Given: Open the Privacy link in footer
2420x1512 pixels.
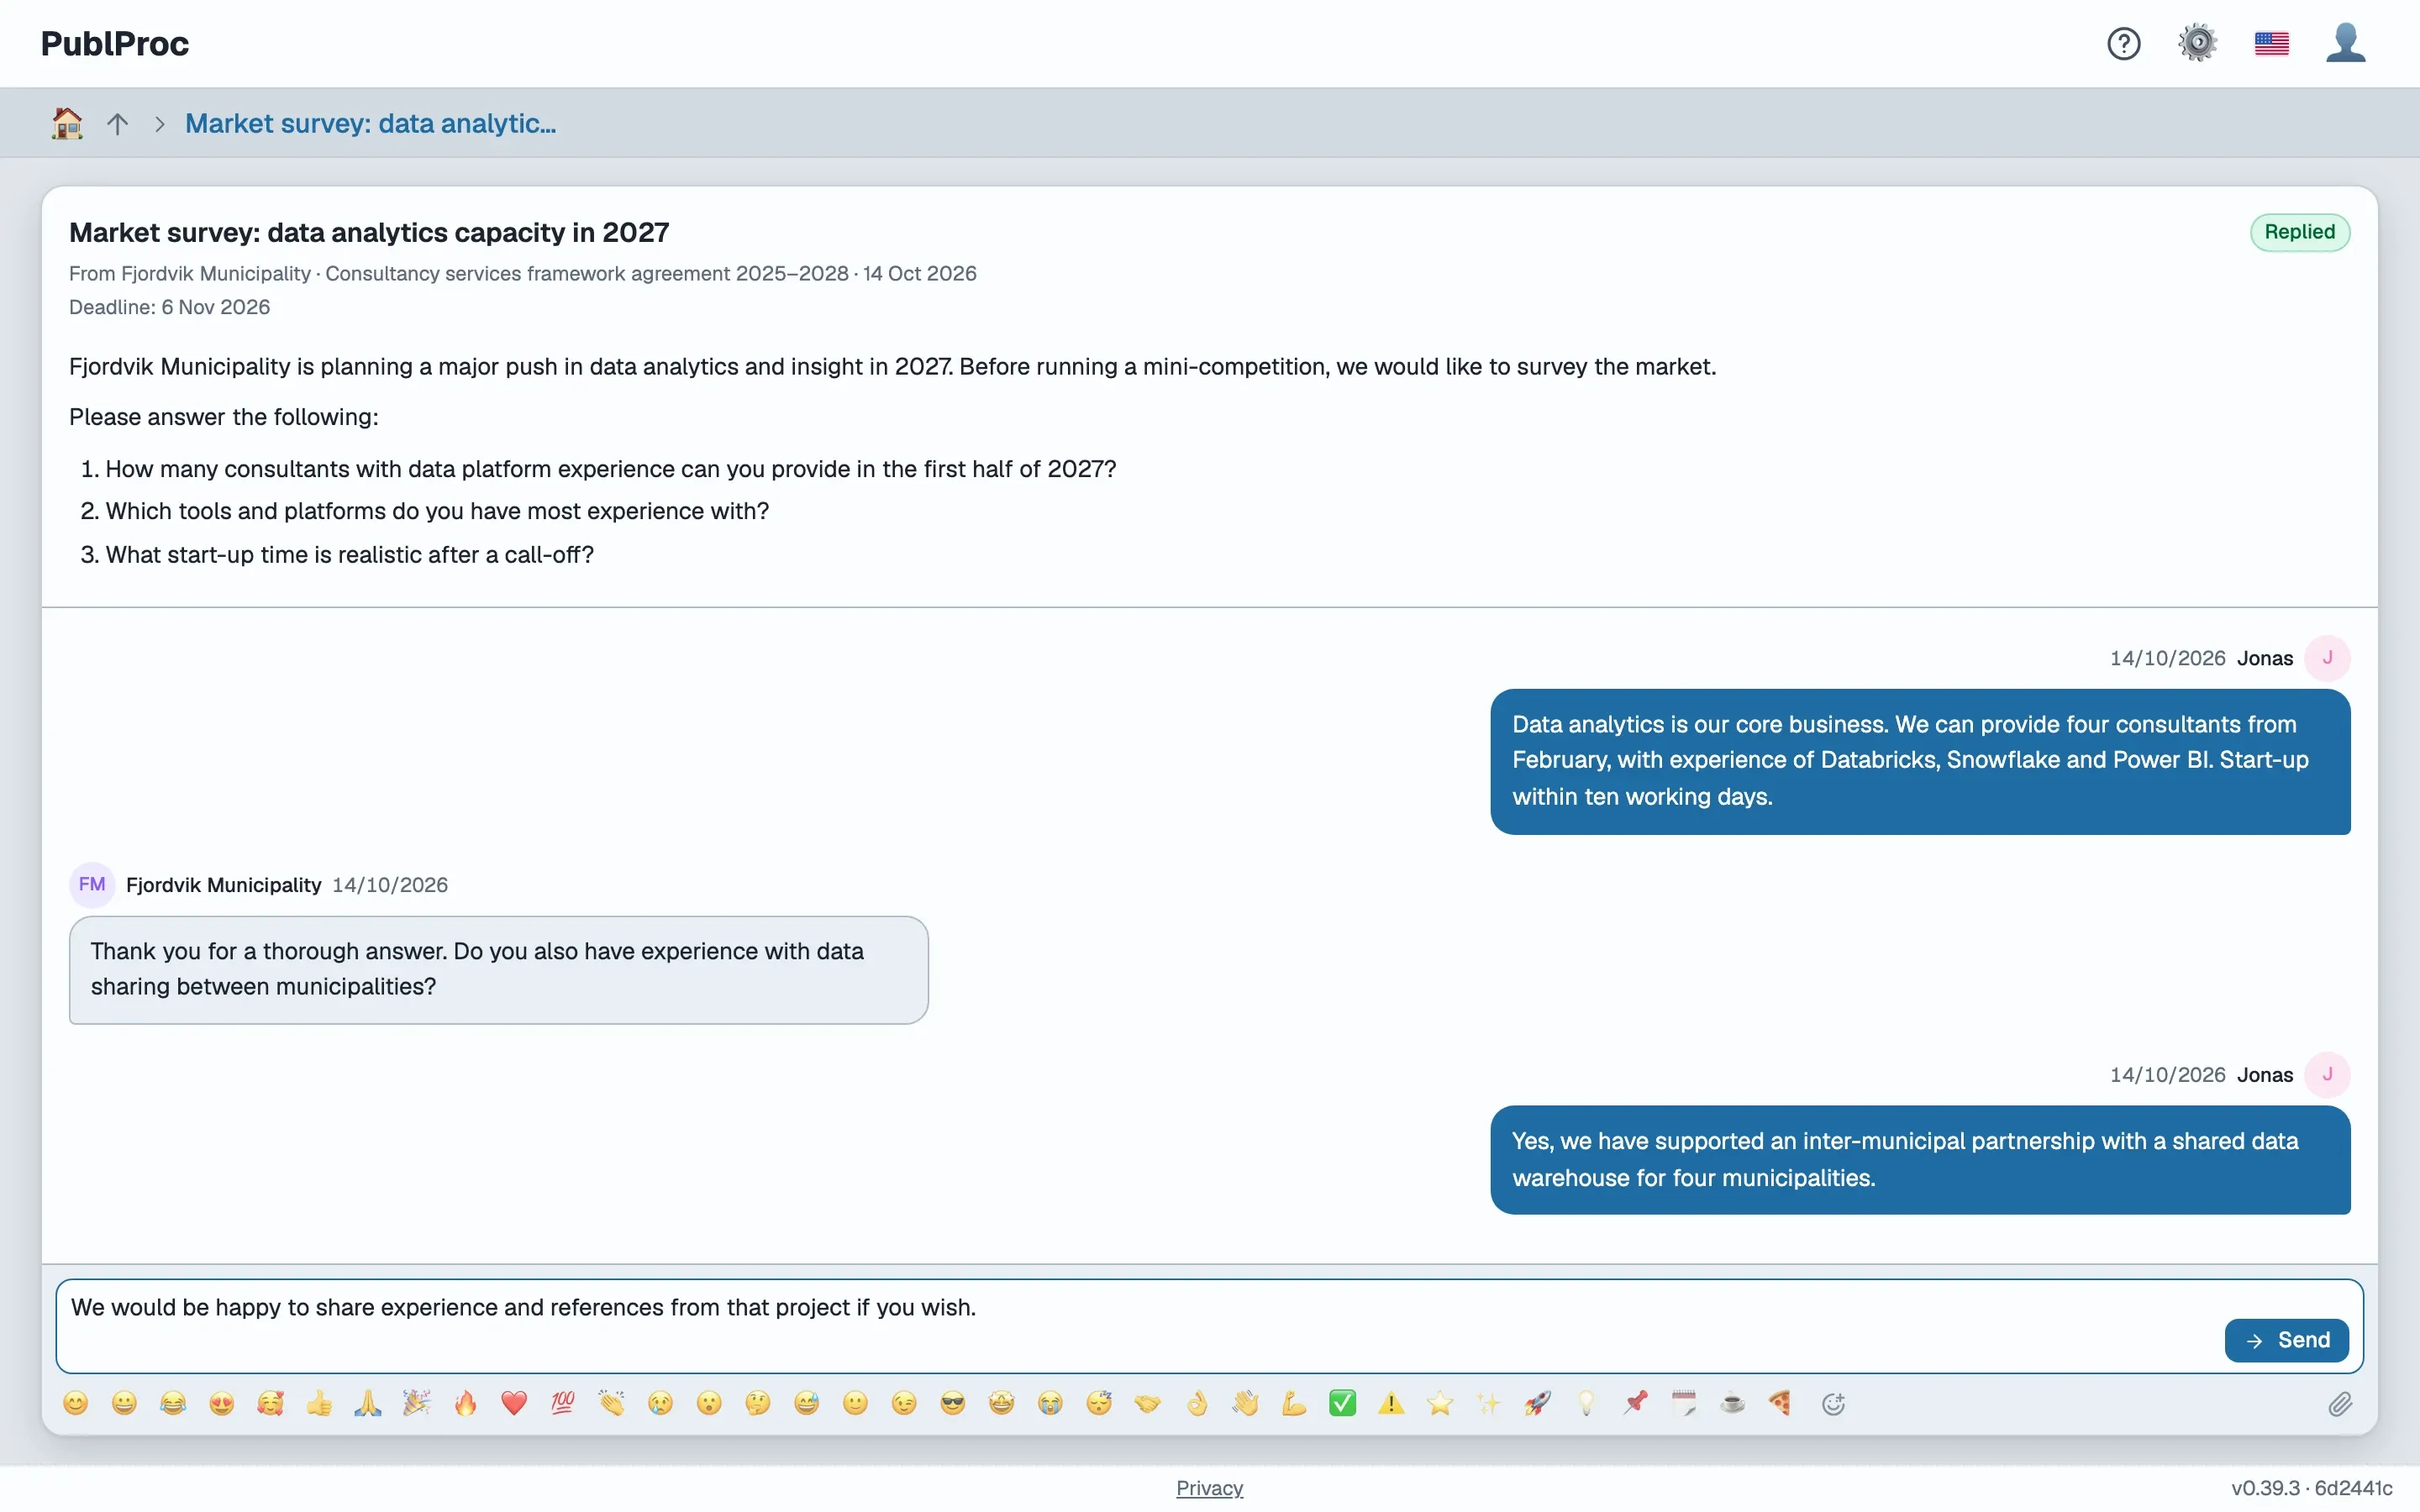Looking at the screenshot, I should pyautogui.click(x=1209, y=1488).
